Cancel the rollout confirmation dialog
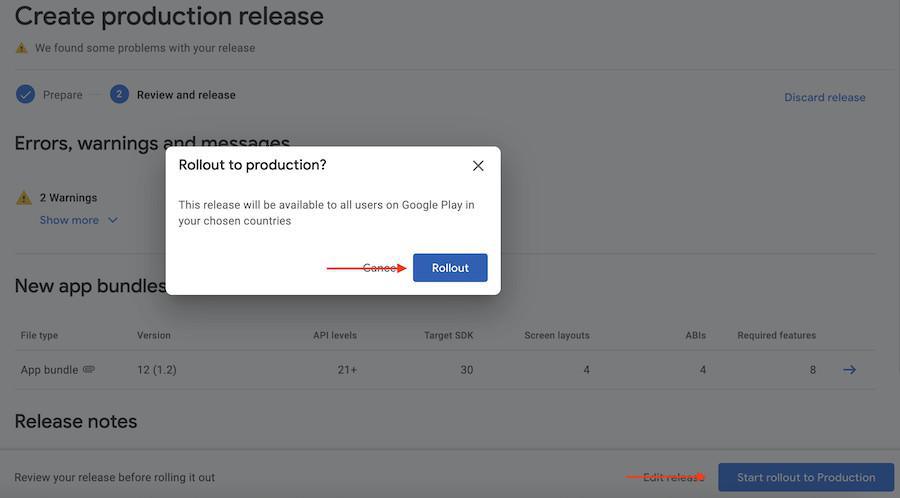This screenshot has height=498, width=900. coord(380,268)
